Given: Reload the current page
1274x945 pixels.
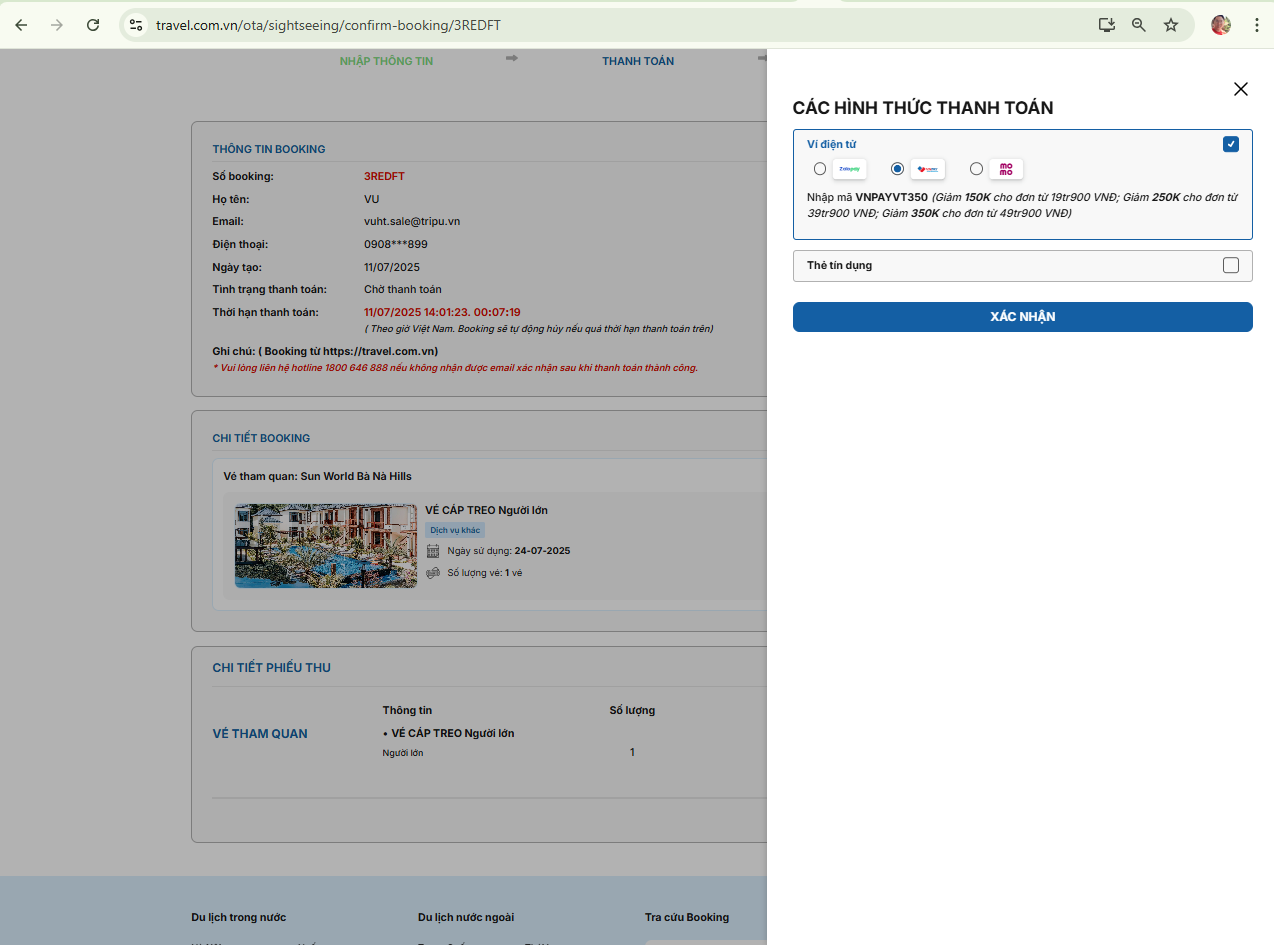Looking at the screenshot, I should 93,25.
